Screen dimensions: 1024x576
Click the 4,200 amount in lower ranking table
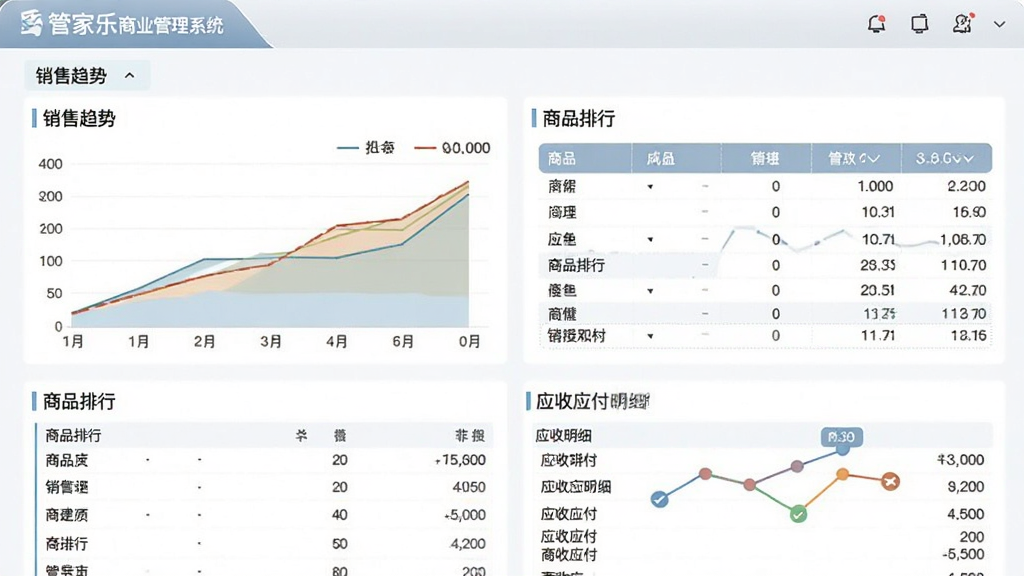point(468,543)
